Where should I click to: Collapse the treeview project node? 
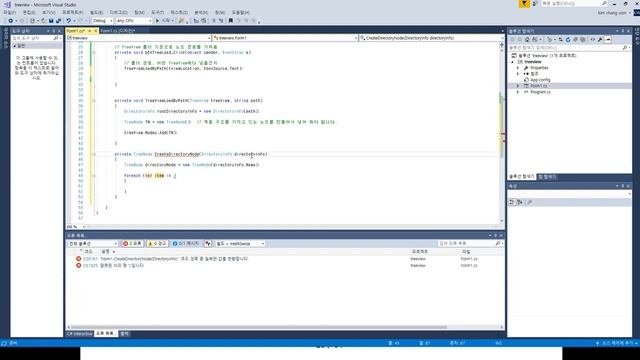[x=513, y=62]
